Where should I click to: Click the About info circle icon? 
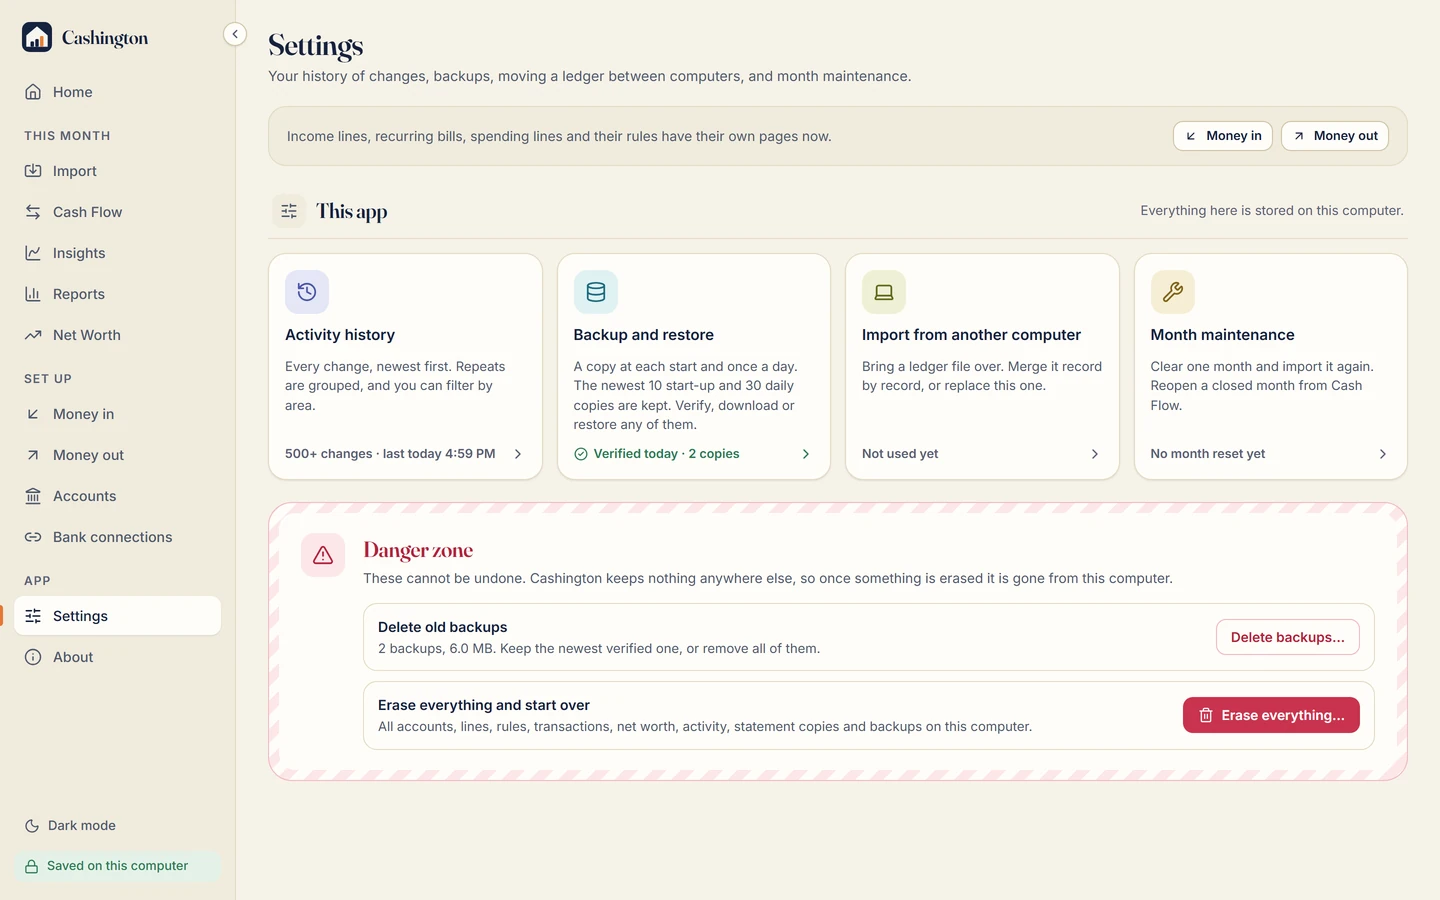tap(33, 657)
